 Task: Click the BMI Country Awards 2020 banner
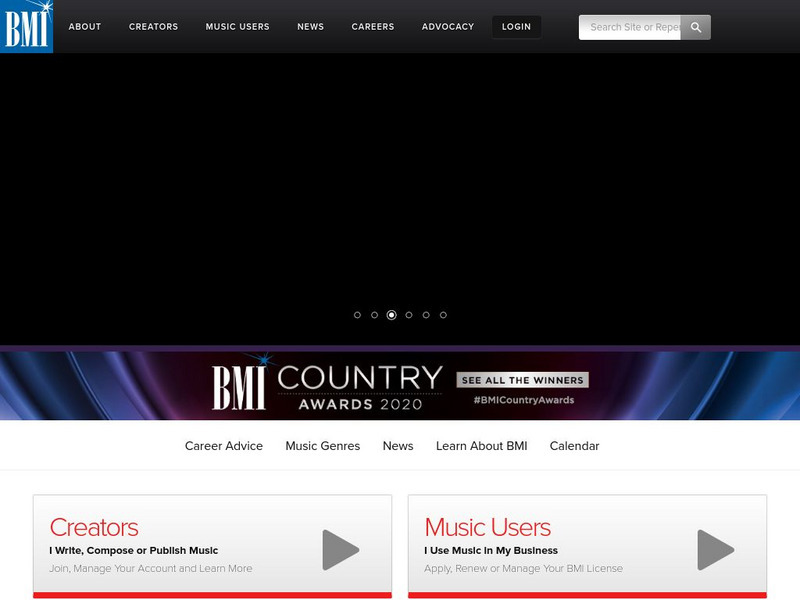point(400,386)
